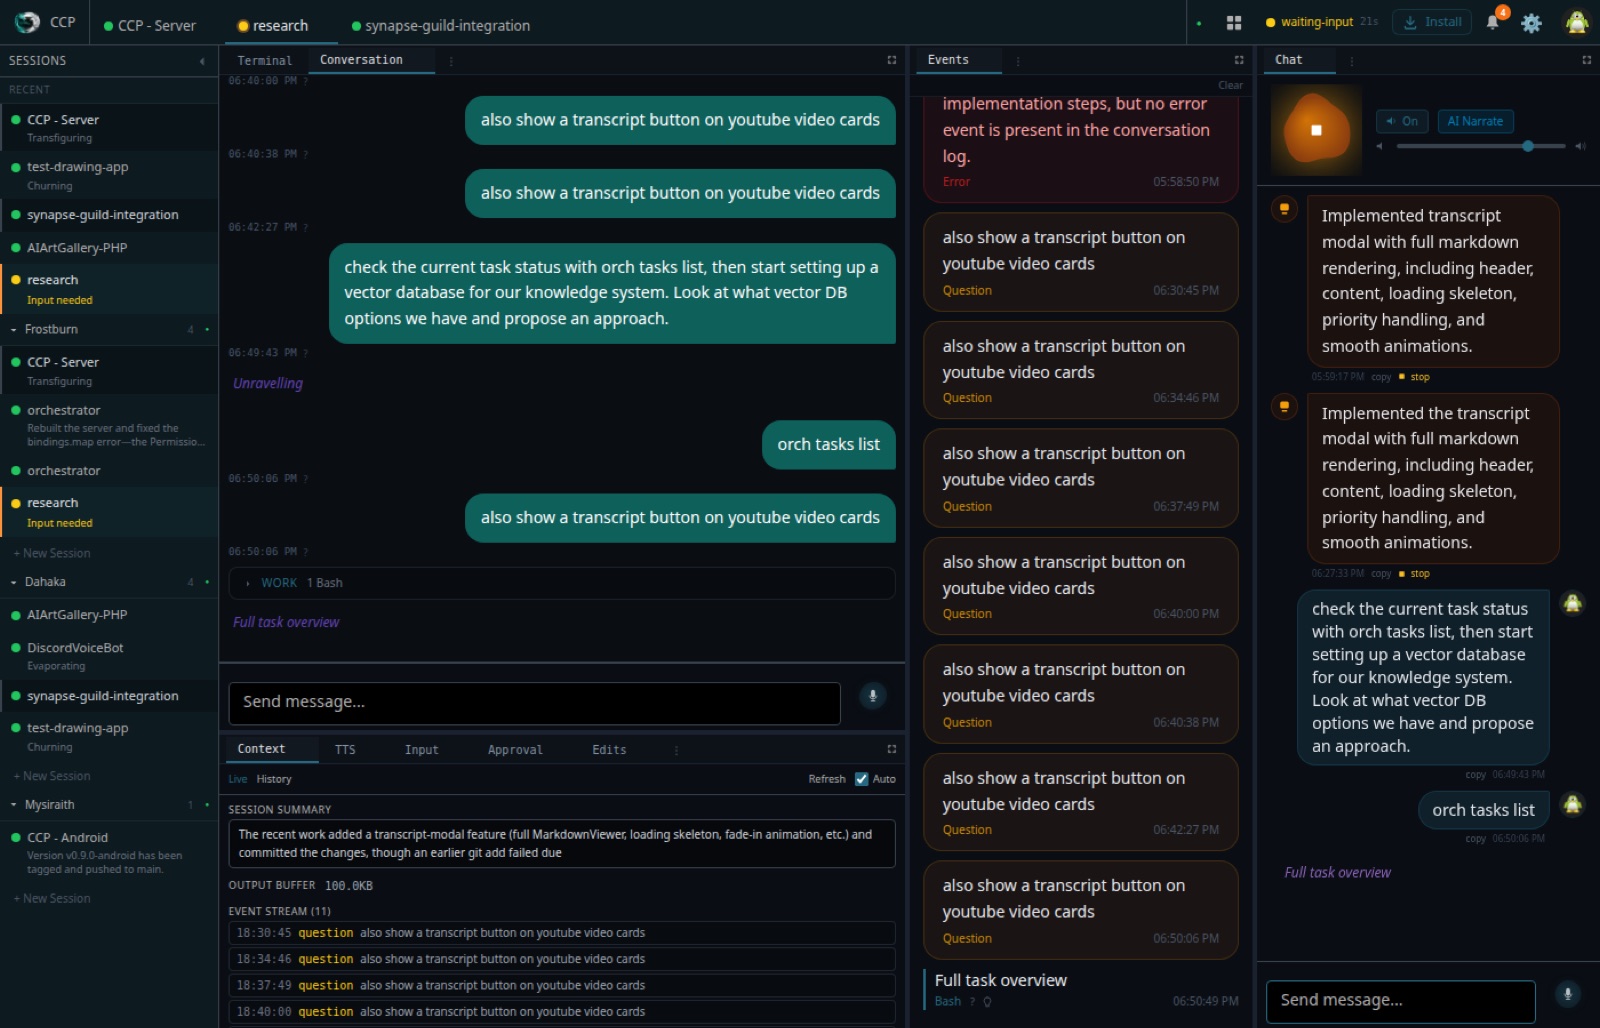Collapse the Frostburn session group
Viewport: 1600px width, 1028px height.
pyautogui.click(x=14, y=329)
